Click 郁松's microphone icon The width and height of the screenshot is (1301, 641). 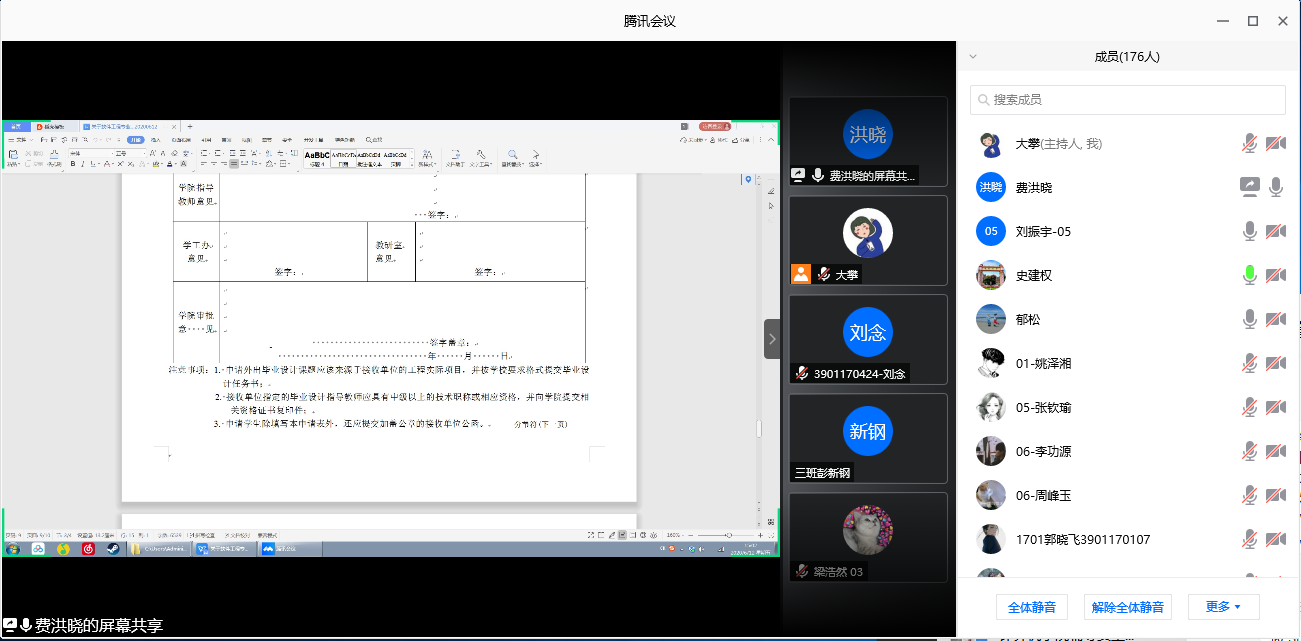click(1249, 319)
